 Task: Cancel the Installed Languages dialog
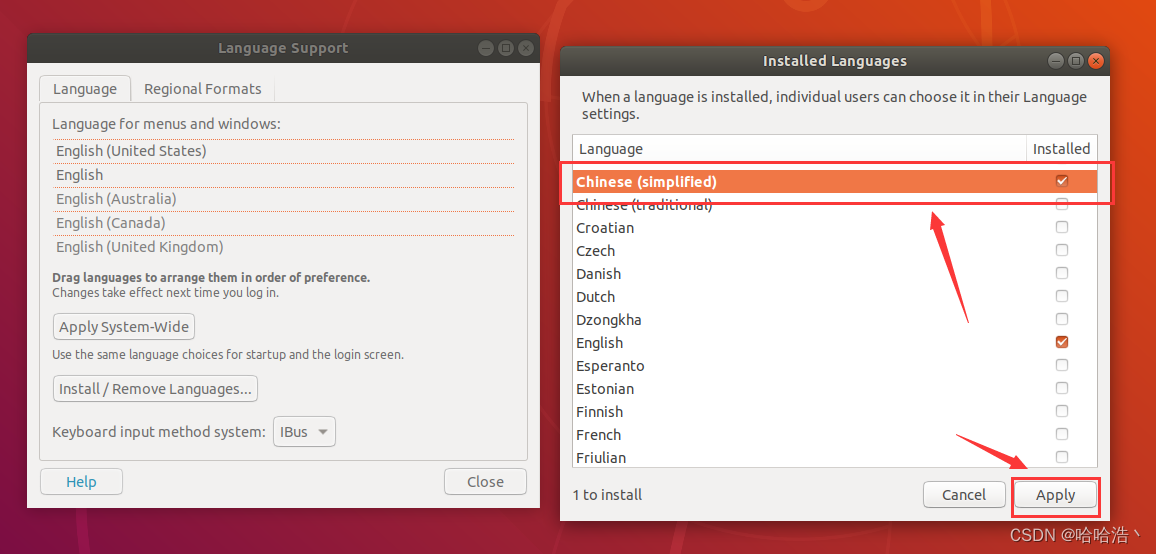(x=964, y=495)
